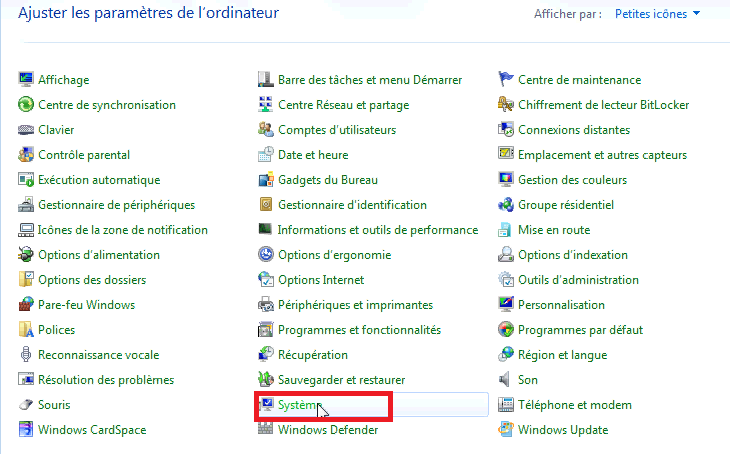Open the Options d'ergonomie link
Image resolution: width=730 pixels, height=454 pixels.
[x=335, y=255]
